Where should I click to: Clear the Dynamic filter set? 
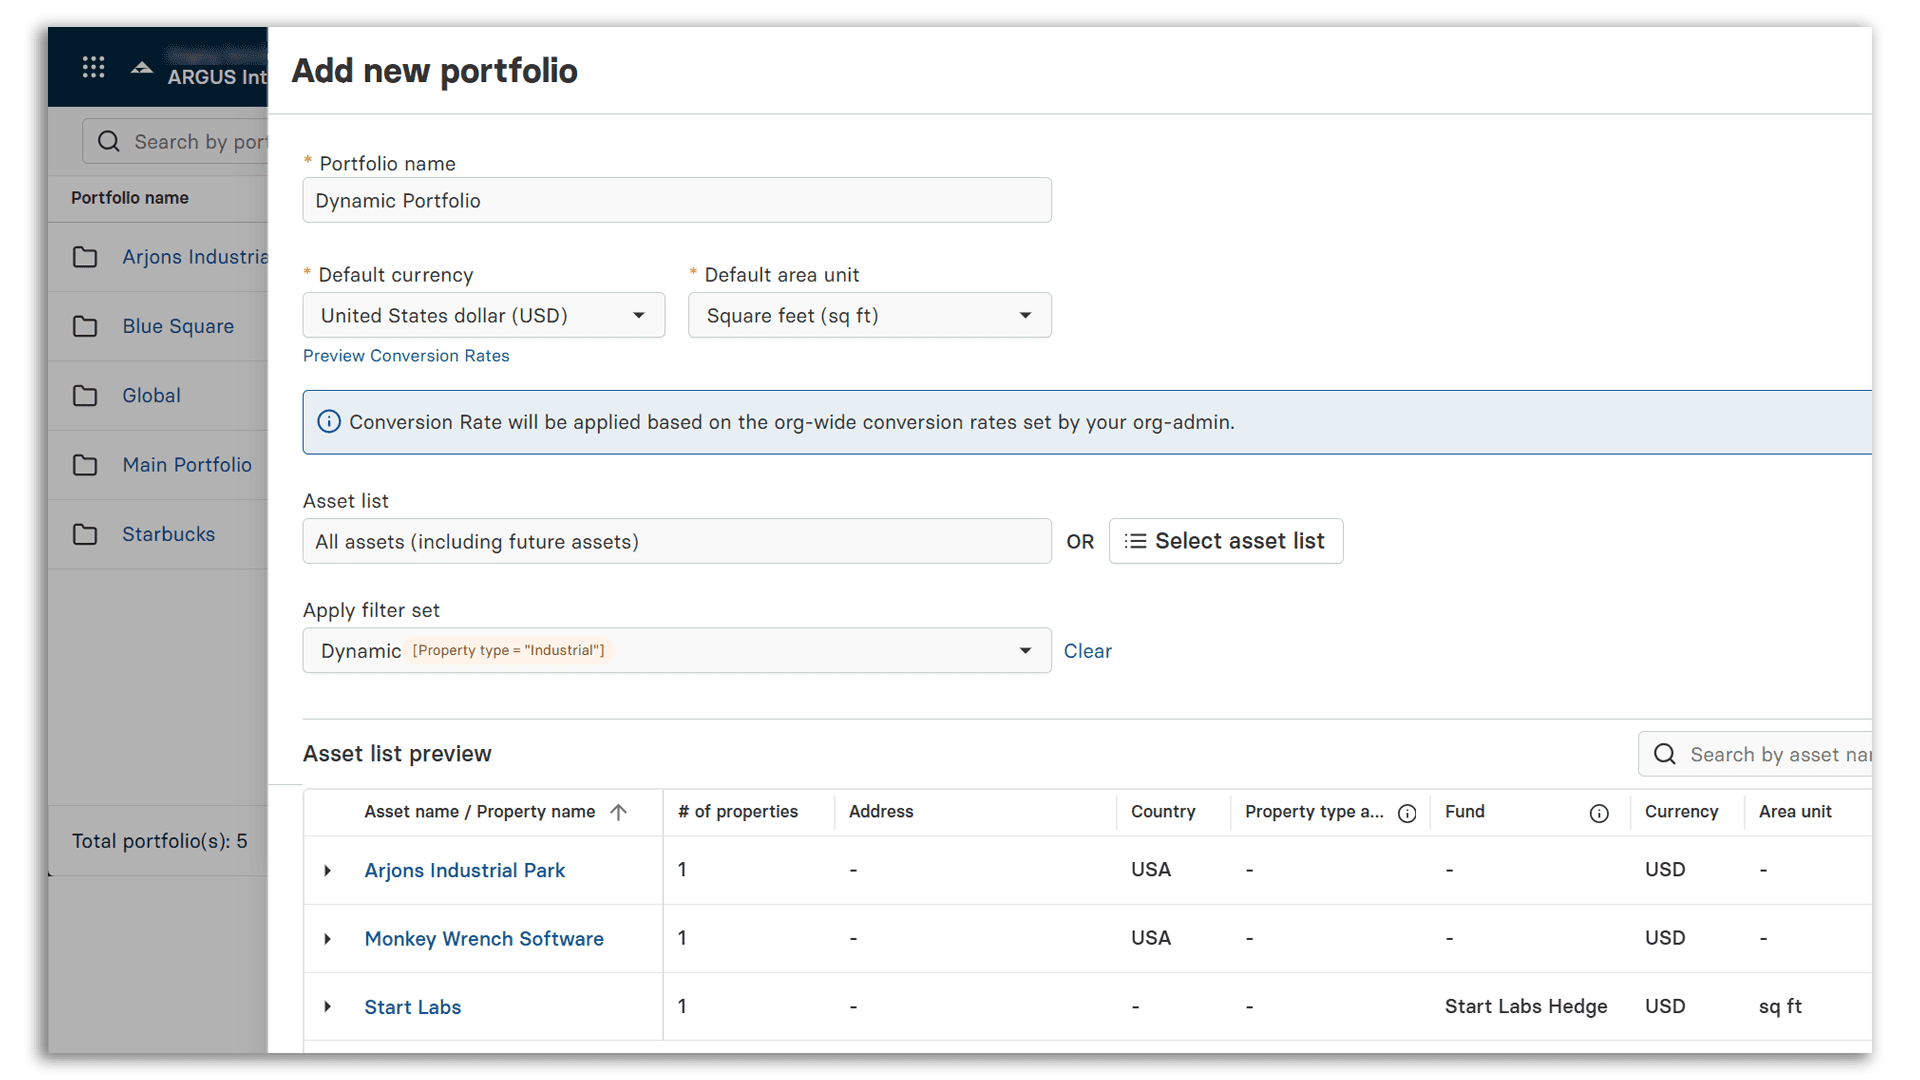pos(1088,650)
